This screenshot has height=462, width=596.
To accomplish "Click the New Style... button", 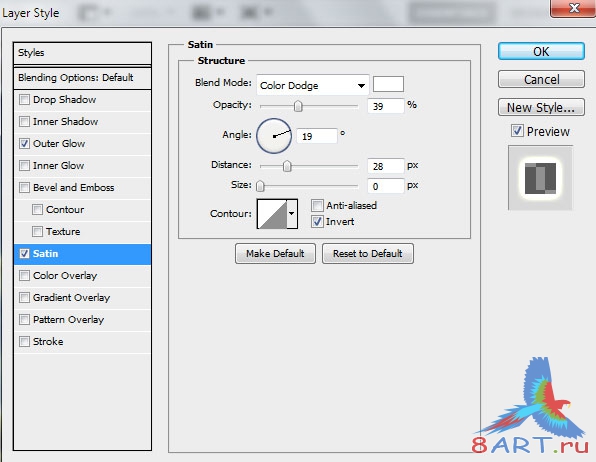I will pyautogui.click(x=541, y=108).
